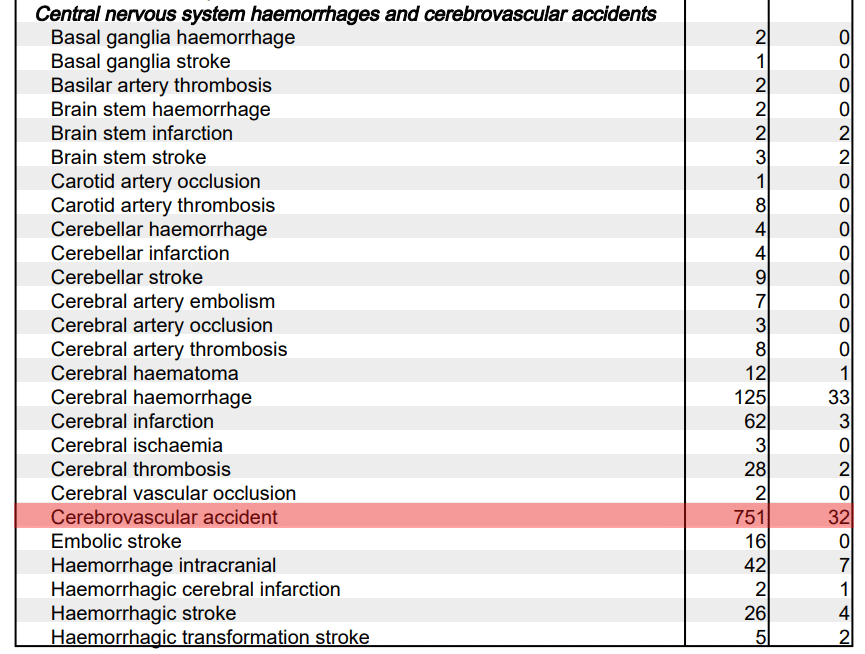Image resolution: width=865 pixels, height=654 pixels.
Task: Select the Basal ganglia haemorrhage text
Action: coord(173,37)
